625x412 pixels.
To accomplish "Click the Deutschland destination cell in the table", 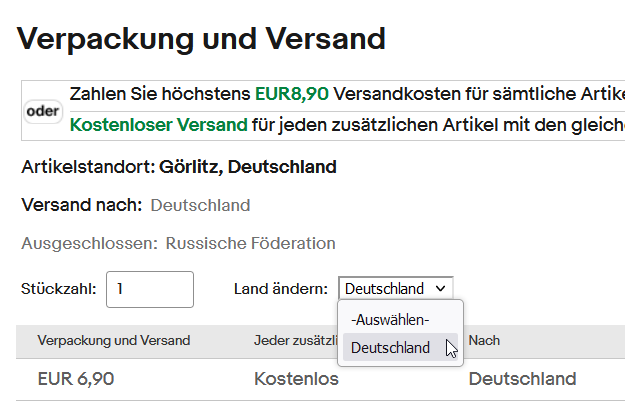I will [x=522, y=379].
